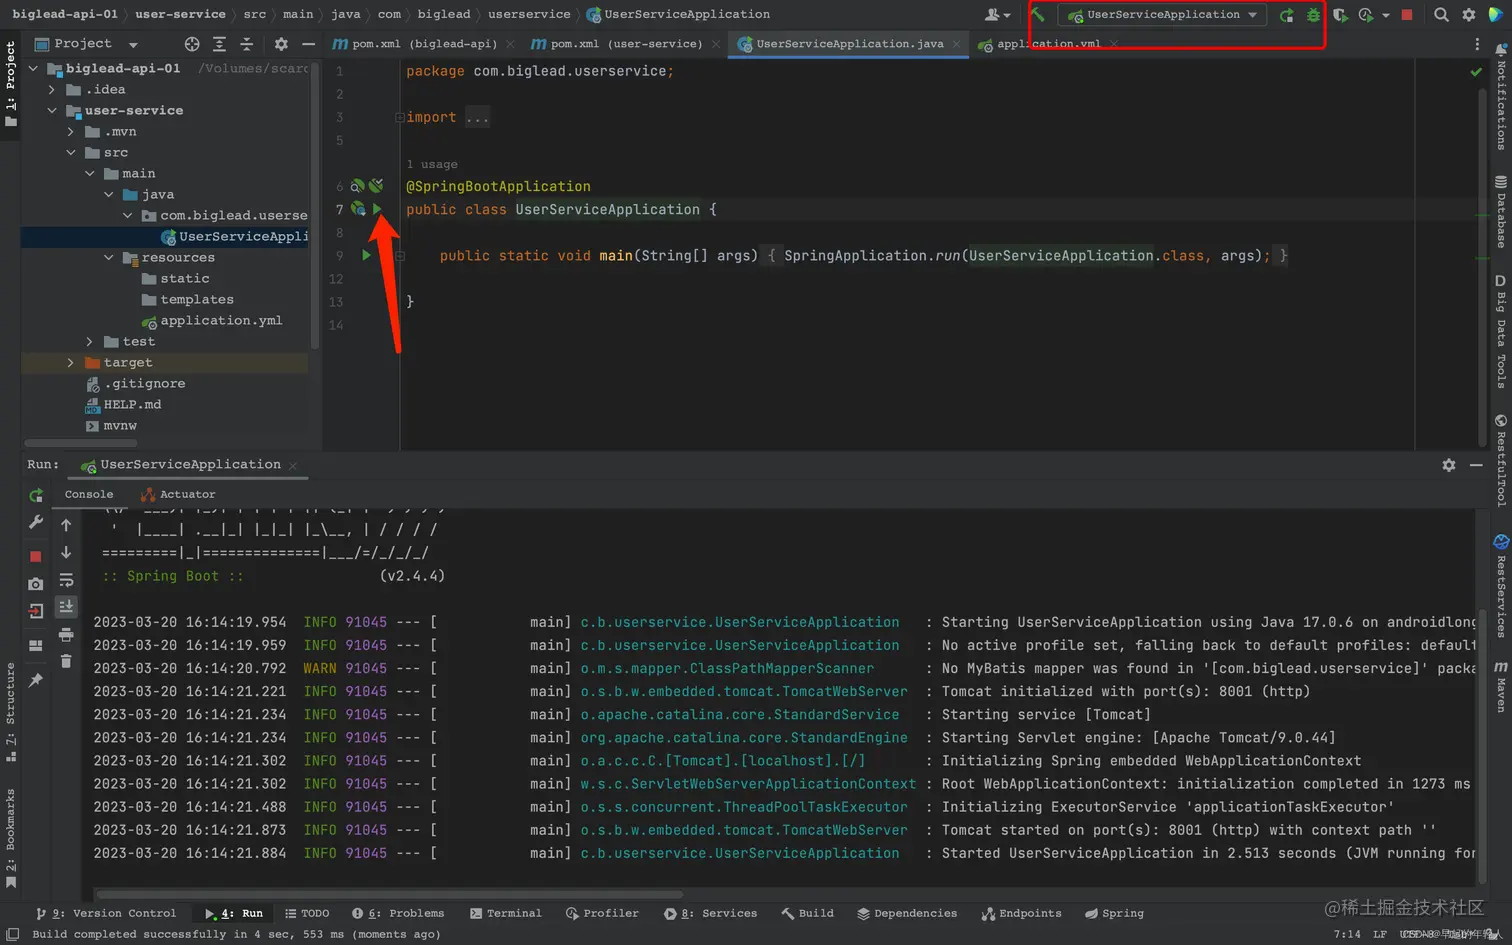Run with the Profiler clock icon
Image resolution: width=1512 pixels, height=945 pixels.
click(x=1366, y=15)
